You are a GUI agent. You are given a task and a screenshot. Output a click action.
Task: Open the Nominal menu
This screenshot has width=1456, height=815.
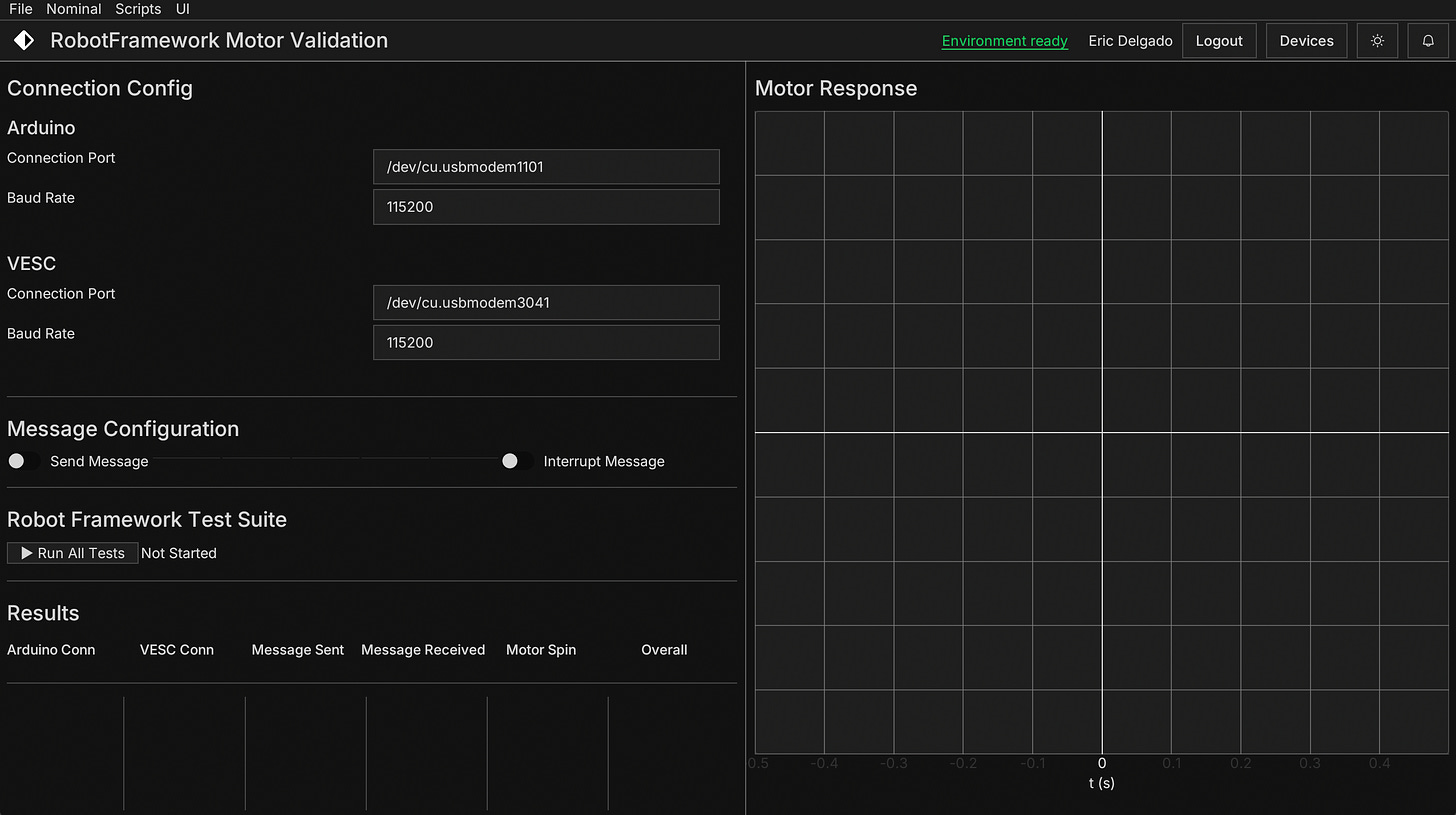74,9
